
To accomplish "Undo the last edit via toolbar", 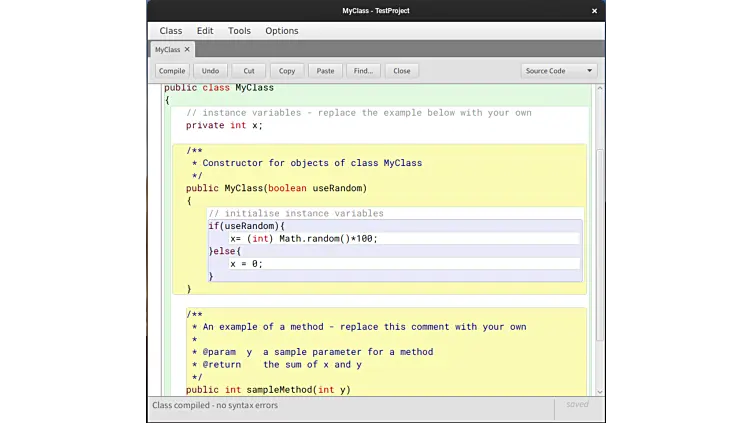I will pyautogui.click(x=210, y=71).
